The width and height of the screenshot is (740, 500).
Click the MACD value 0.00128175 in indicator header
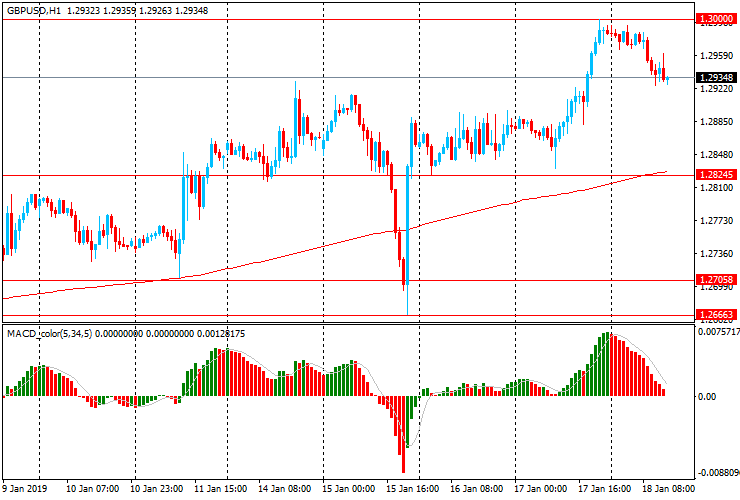coord(221,334)
